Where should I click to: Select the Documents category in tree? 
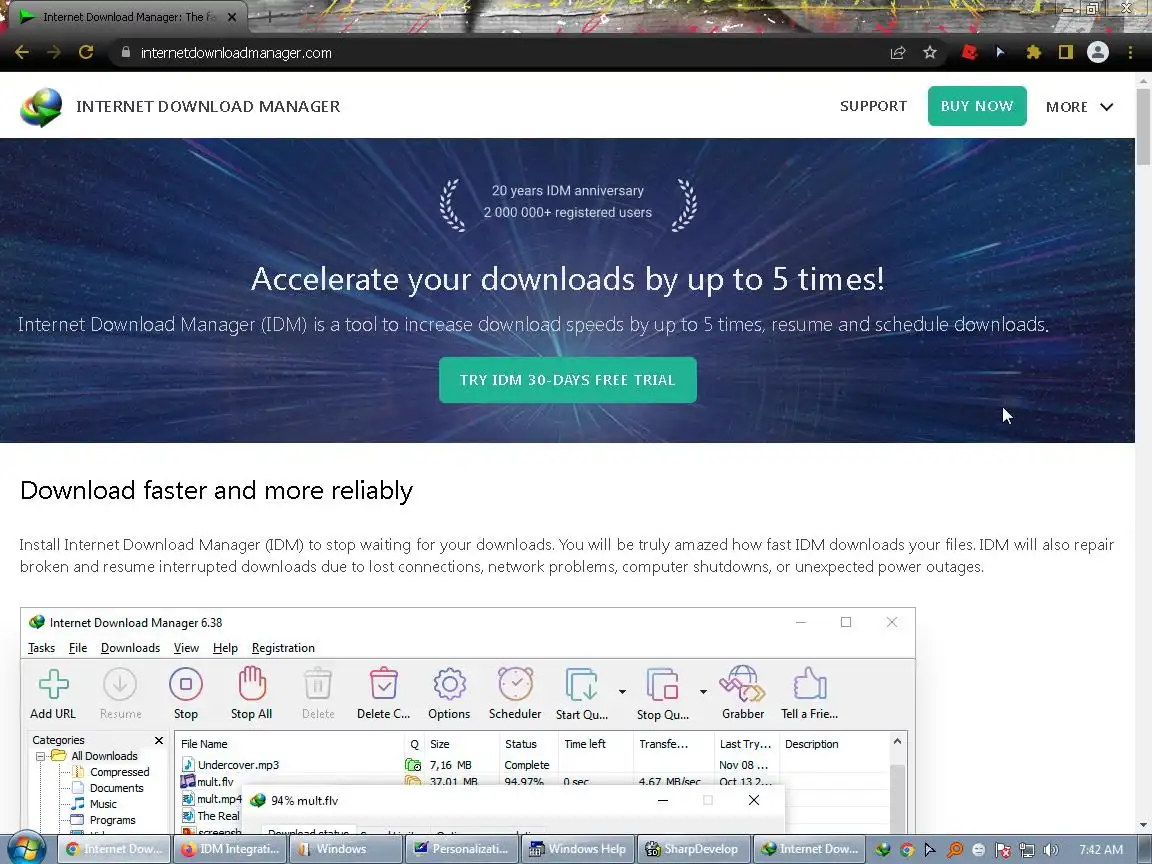[116, 788]
